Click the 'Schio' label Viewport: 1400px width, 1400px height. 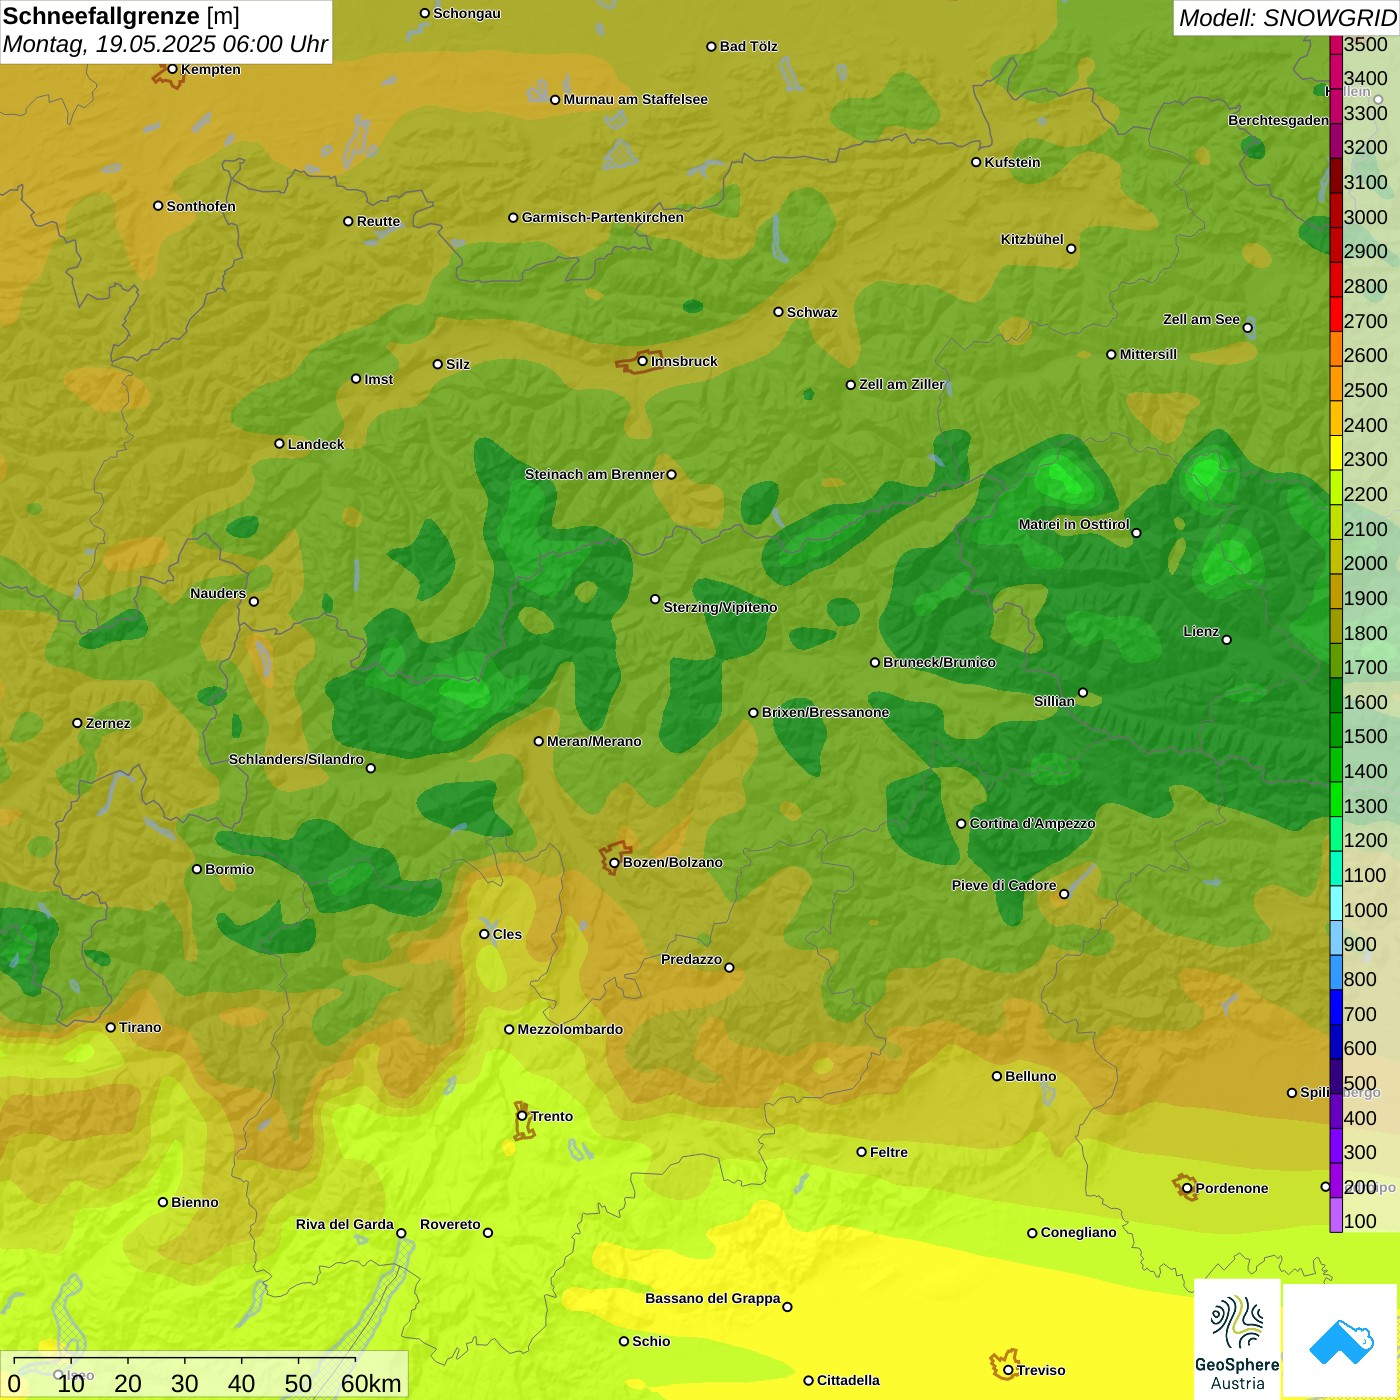click(x=651, y=1341)
